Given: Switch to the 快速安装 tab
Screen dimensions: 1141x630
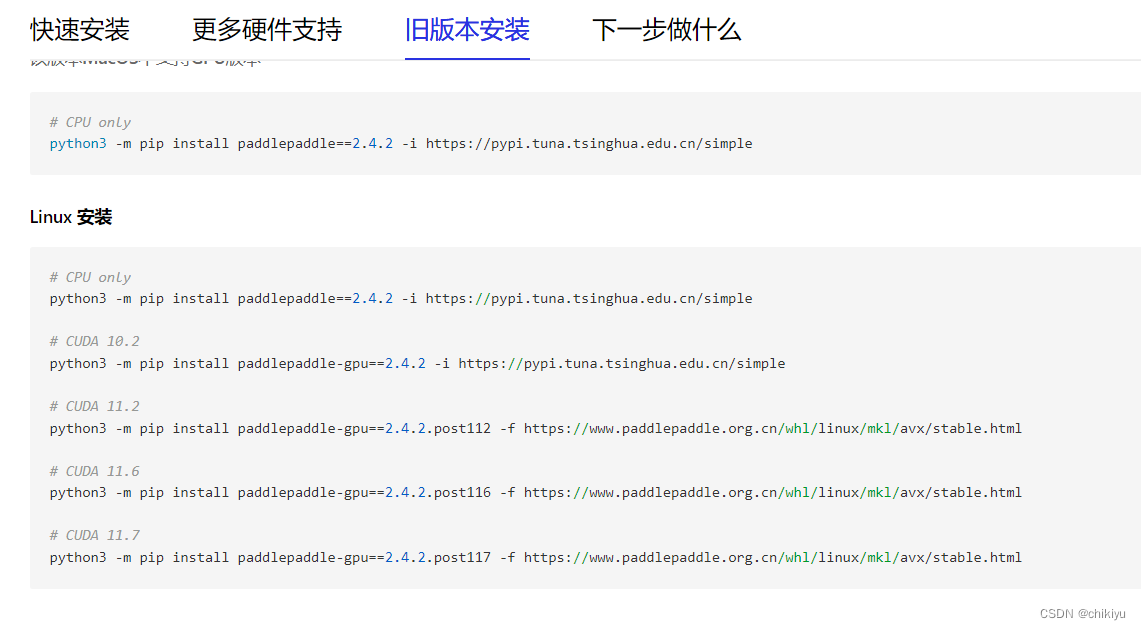Looking at the screenshot, I should 80,30.
